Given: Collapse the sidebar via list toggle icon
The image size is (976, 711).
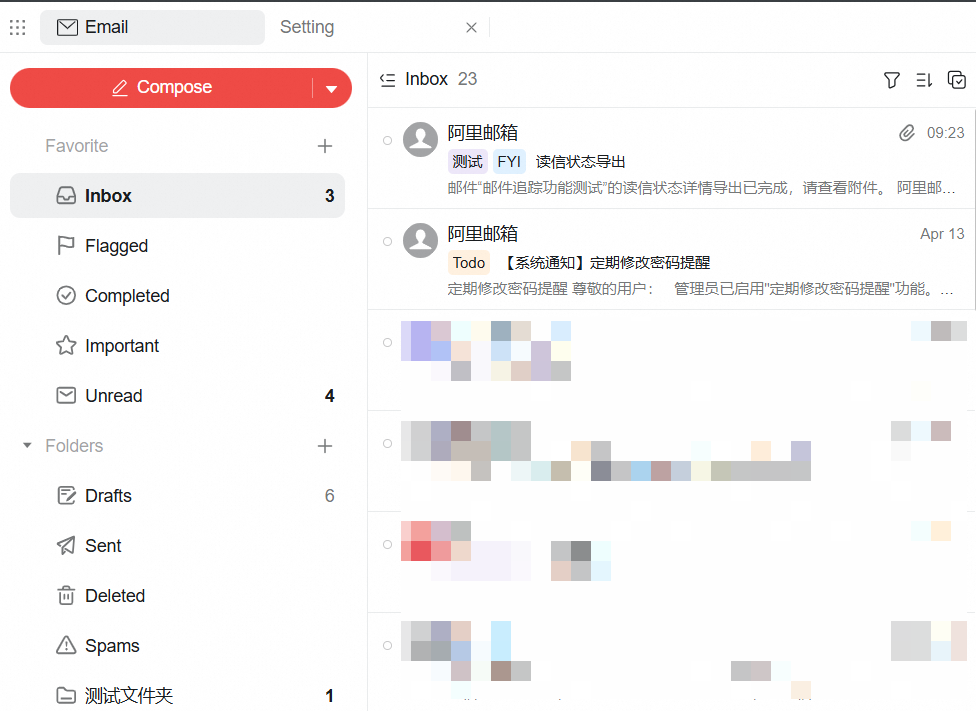Looking at the screenshot, I should (388, 80).
